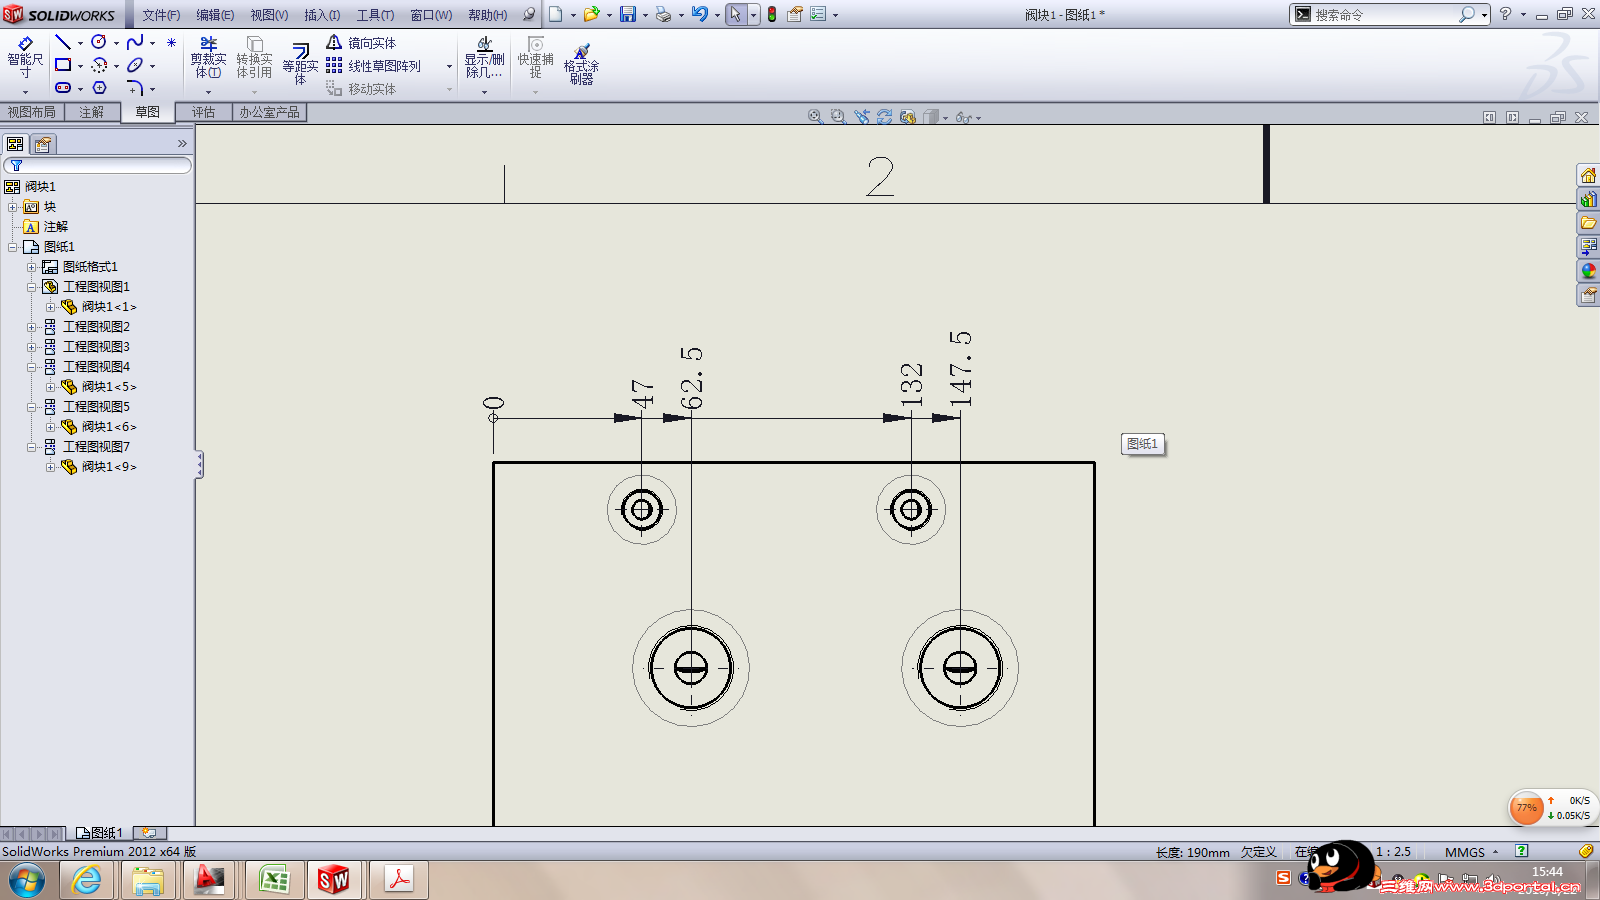Image resolution: width=1600 pixels, height=900 pixels.
Task: Open SolidWorks Resources home icon
Action: tap(1588, 175)
